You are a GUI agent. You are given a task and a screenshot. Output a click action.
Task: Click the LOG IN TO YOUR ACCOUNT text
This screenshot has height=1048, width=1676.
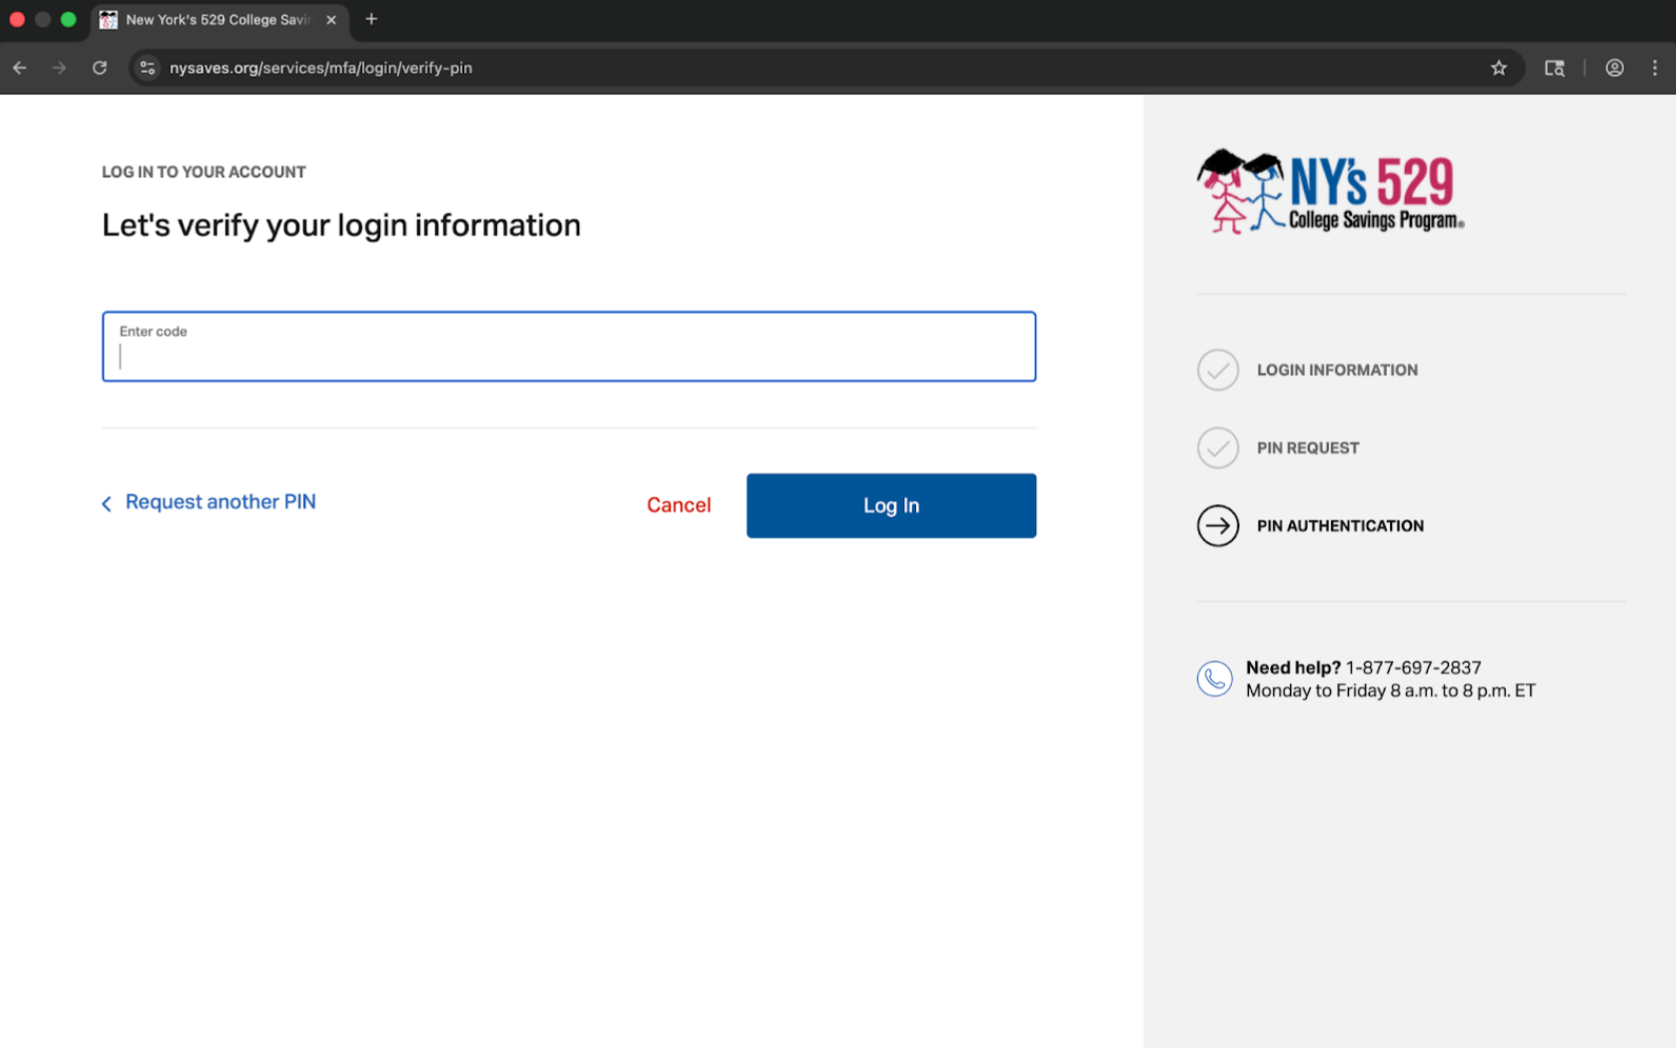pos(204,172)
